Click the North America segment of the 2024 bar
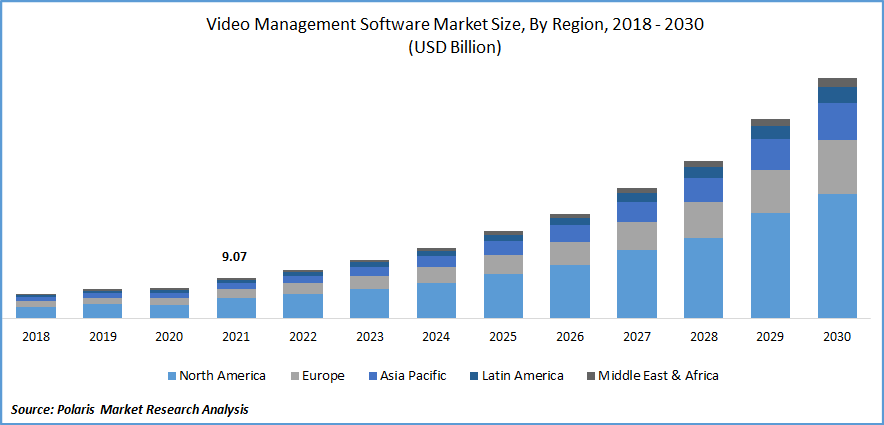This screenshot has height=425, width=884. point(436,301)
